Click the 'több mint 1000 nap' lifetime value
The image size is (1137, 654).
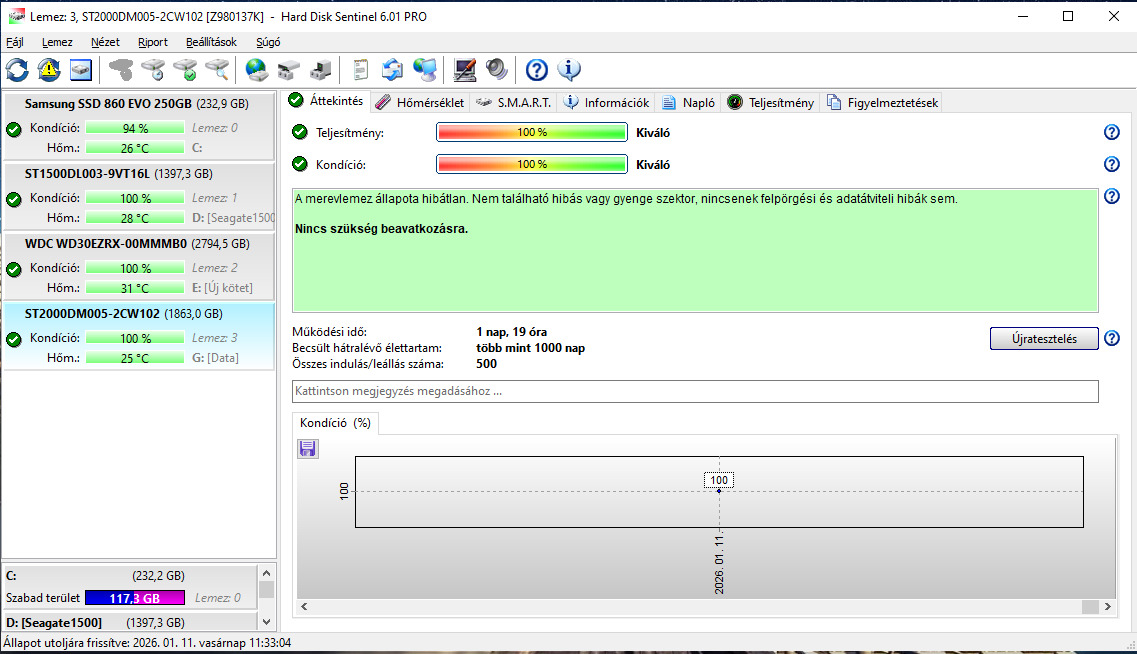click(x=530, y=348)
